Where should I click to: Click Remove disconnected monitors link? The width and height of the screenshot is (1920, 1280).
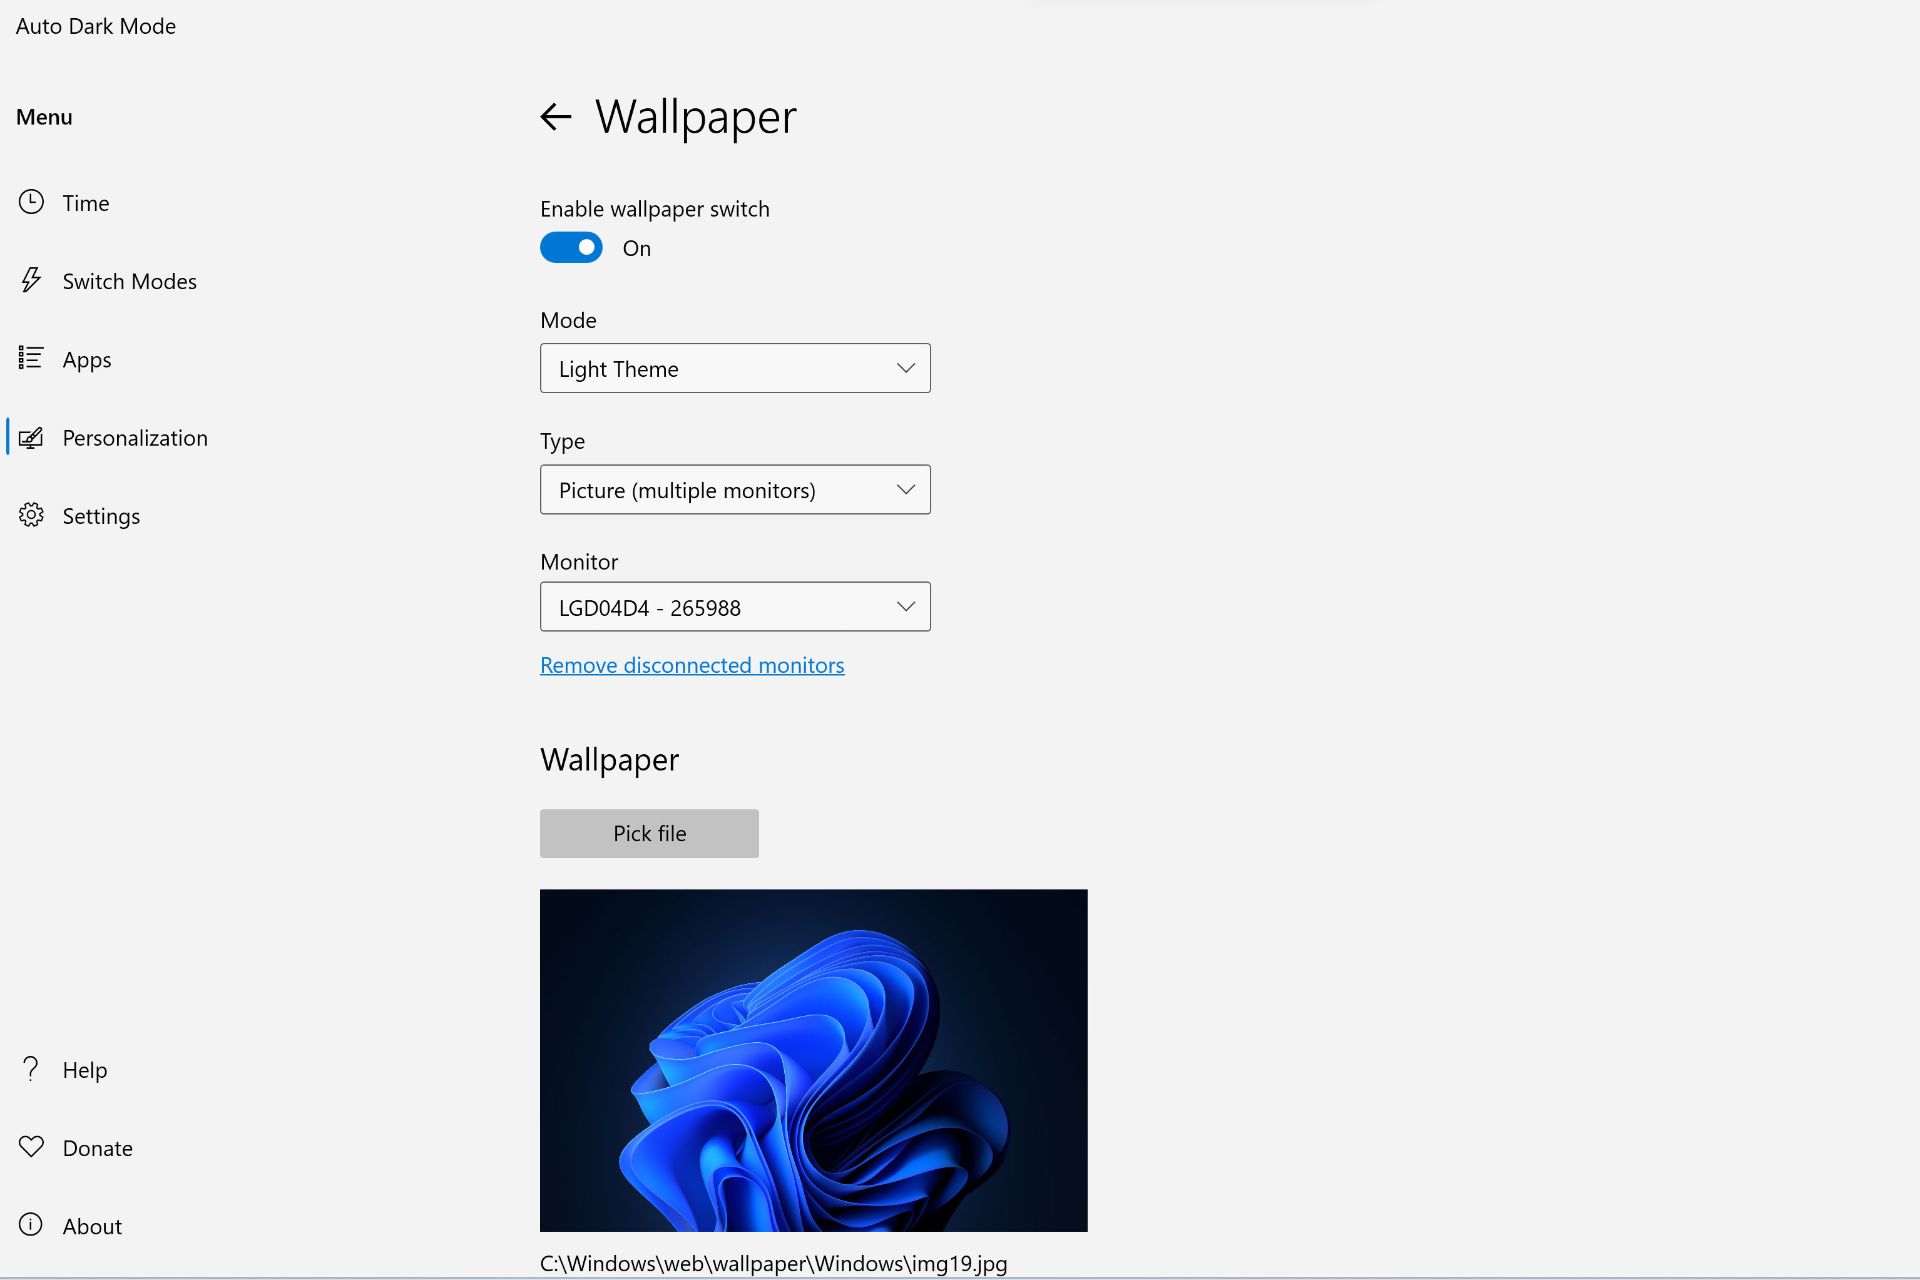coord(692,665)
